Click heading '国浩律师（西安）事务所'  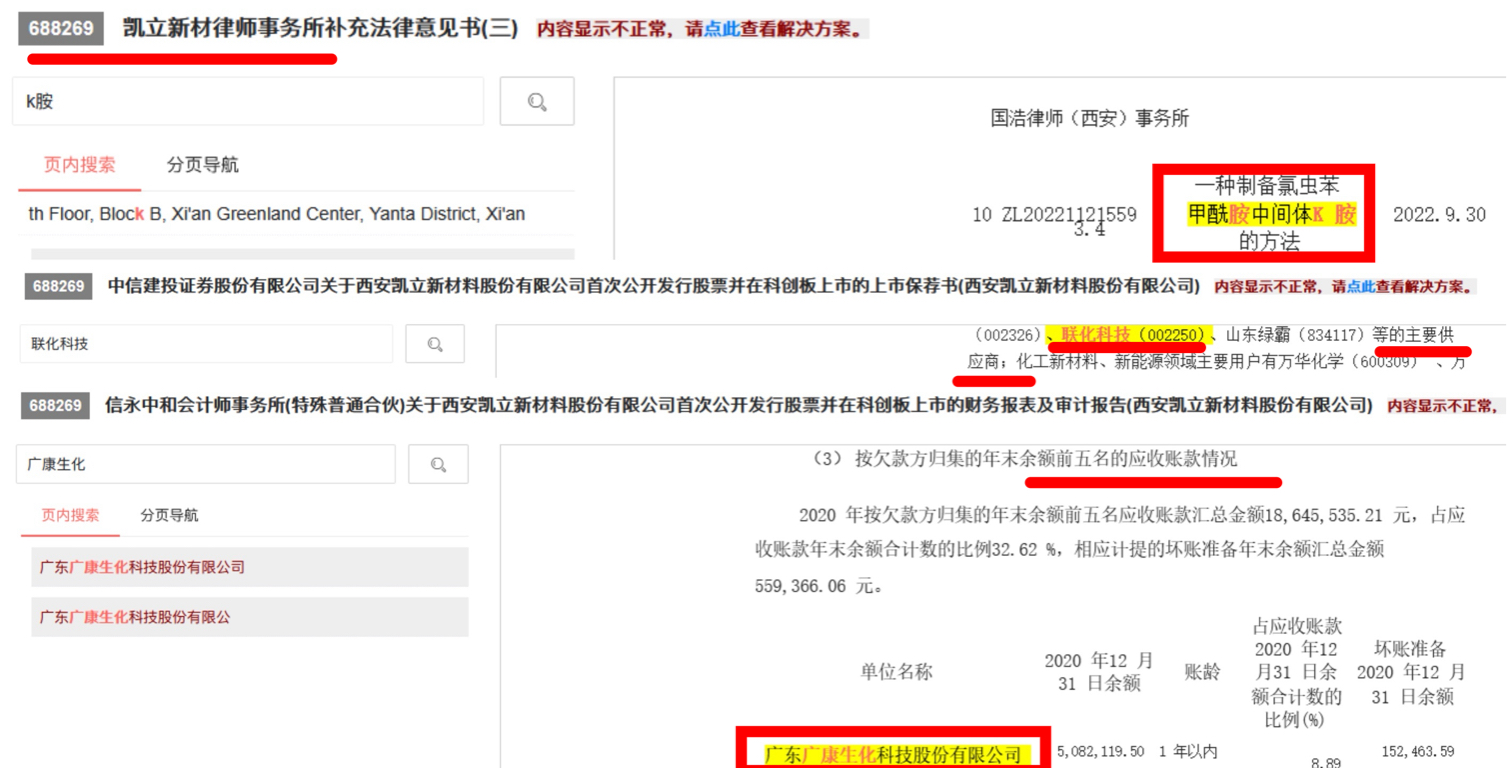point(1090,118)
